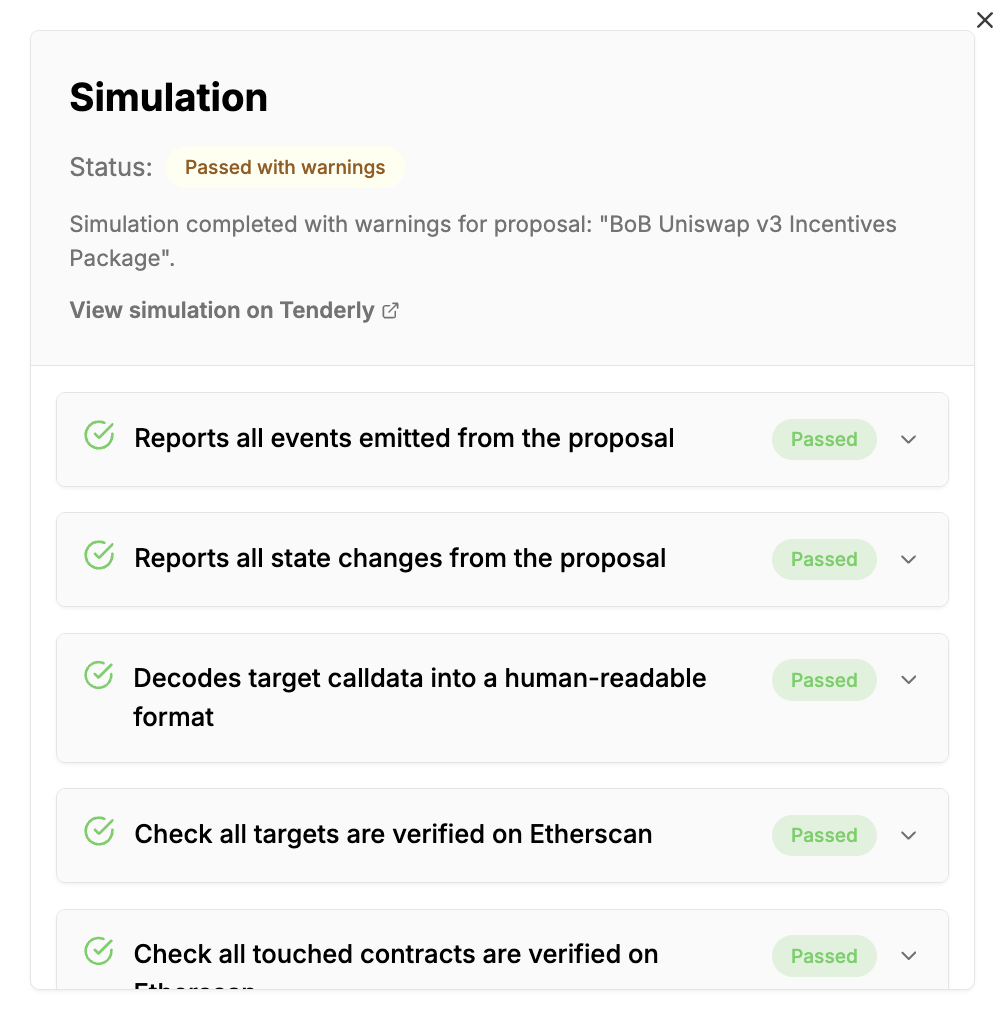Screen dimensions: 1008x1020
Task: Click the check icon beside Etherscan targets verification
Action: click(98, 831)
